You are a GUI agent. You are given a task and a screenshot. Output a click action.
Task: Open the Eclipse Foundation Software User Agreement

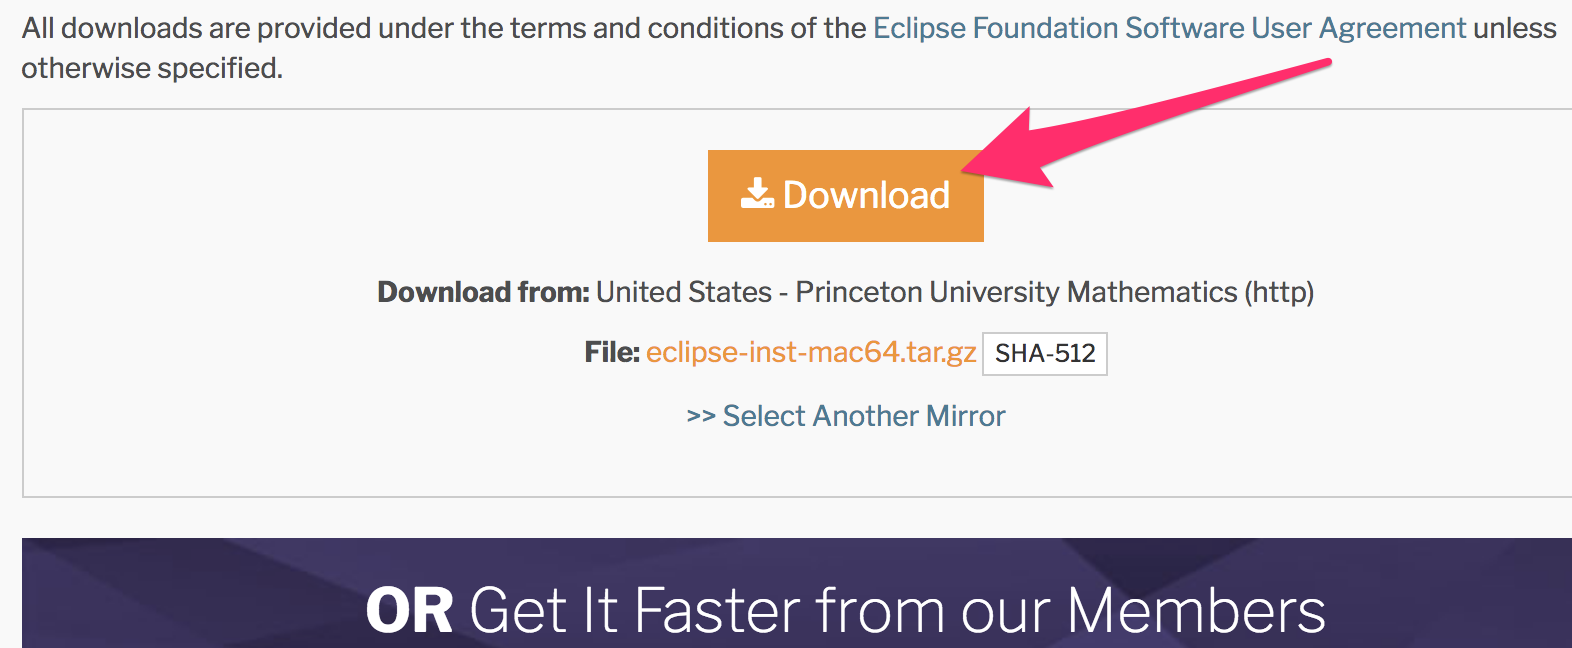pos(1169,28)
